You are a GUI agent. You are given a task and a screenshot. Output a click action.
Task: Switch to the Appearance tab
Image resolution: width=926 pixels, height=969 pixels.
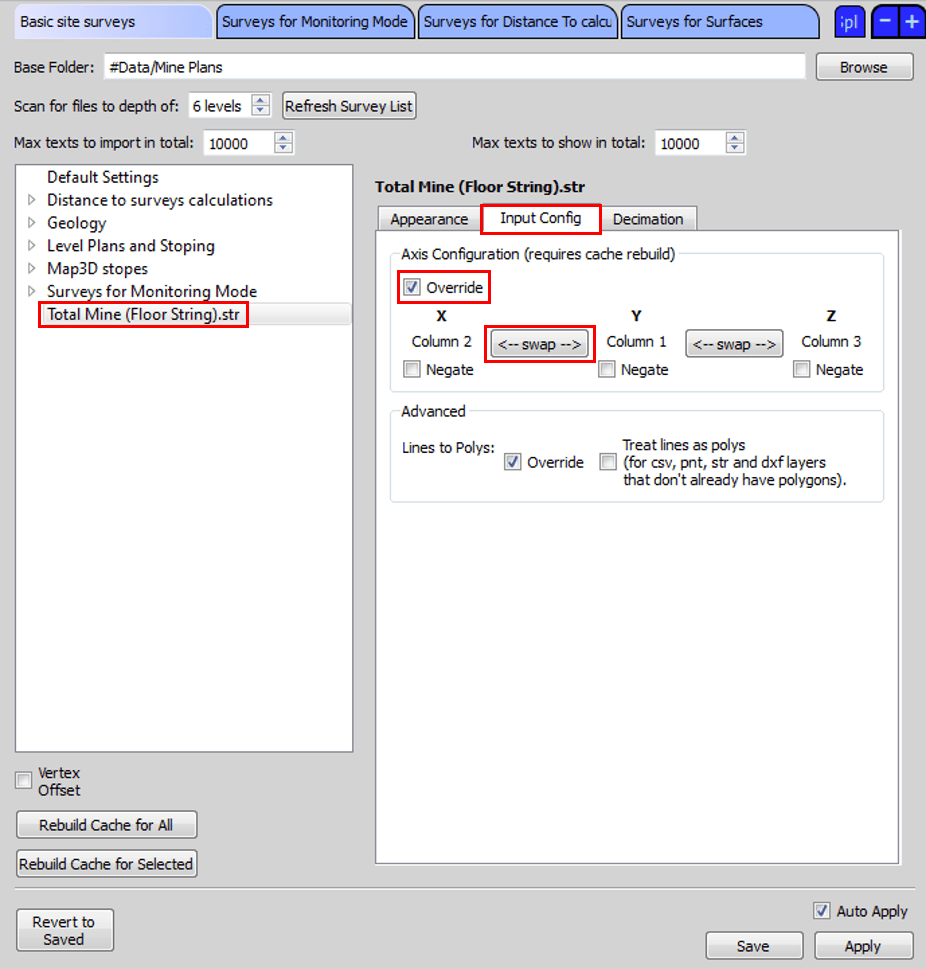(428, 219)
